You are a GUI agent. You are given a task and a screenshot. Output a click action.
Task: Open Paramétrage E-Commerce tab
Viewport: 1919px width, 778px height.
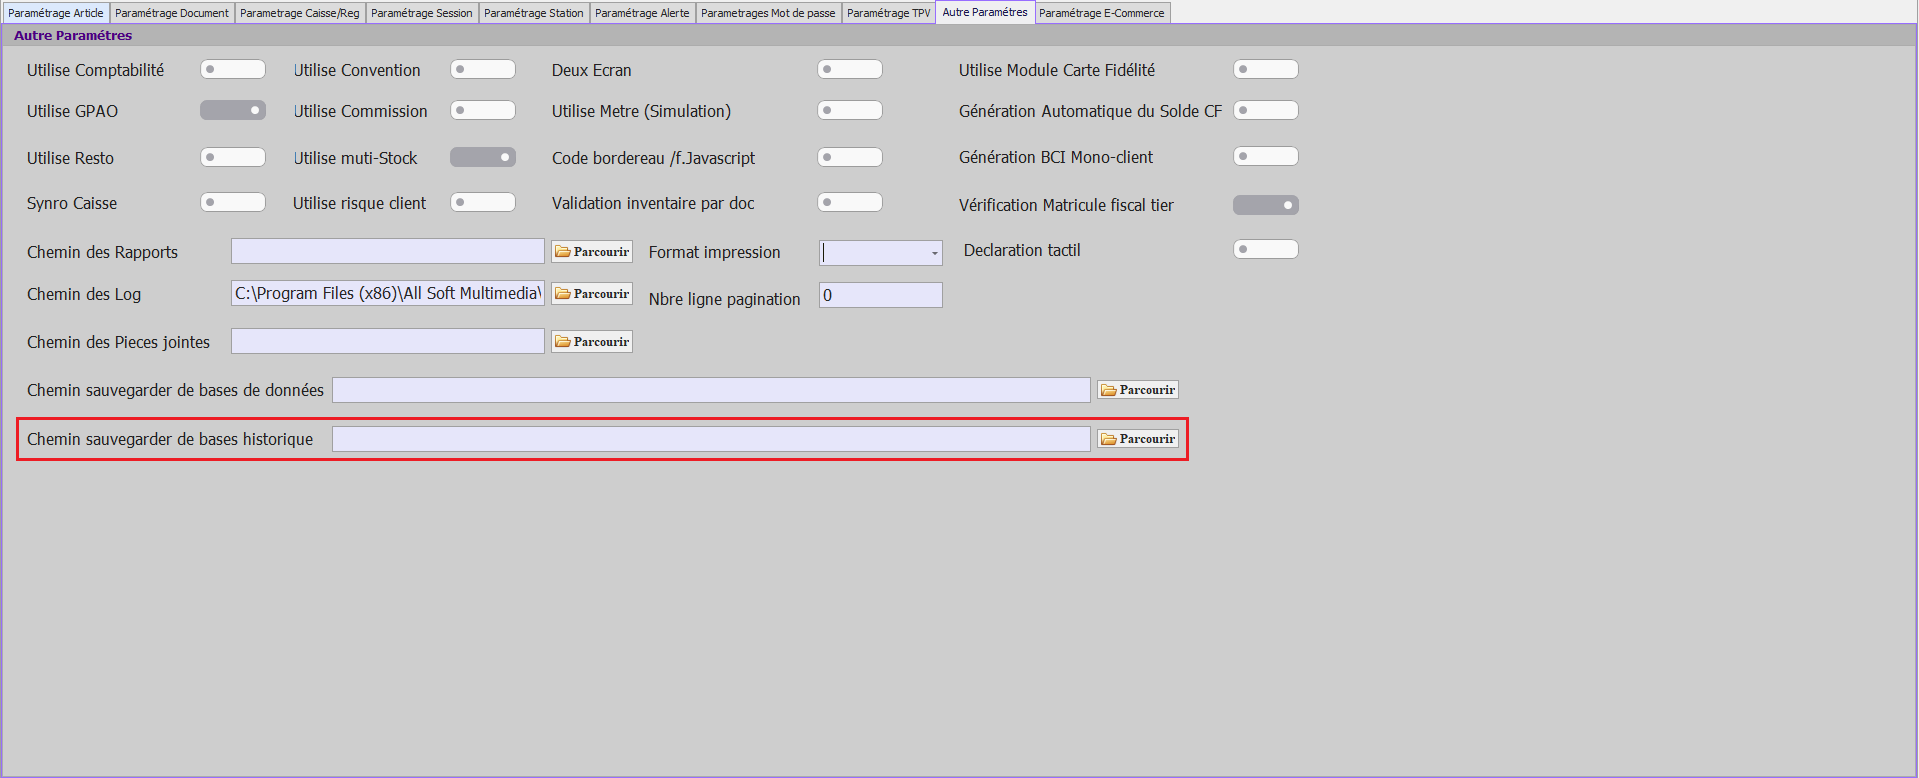[1102, 13]
